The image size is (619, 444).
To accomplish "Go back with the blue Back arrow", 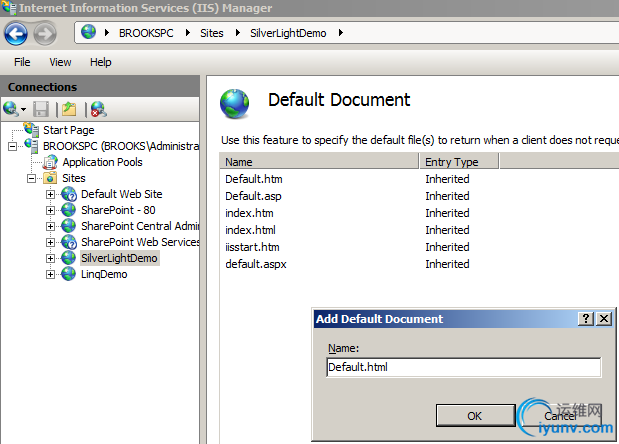I will click(16, 34).
